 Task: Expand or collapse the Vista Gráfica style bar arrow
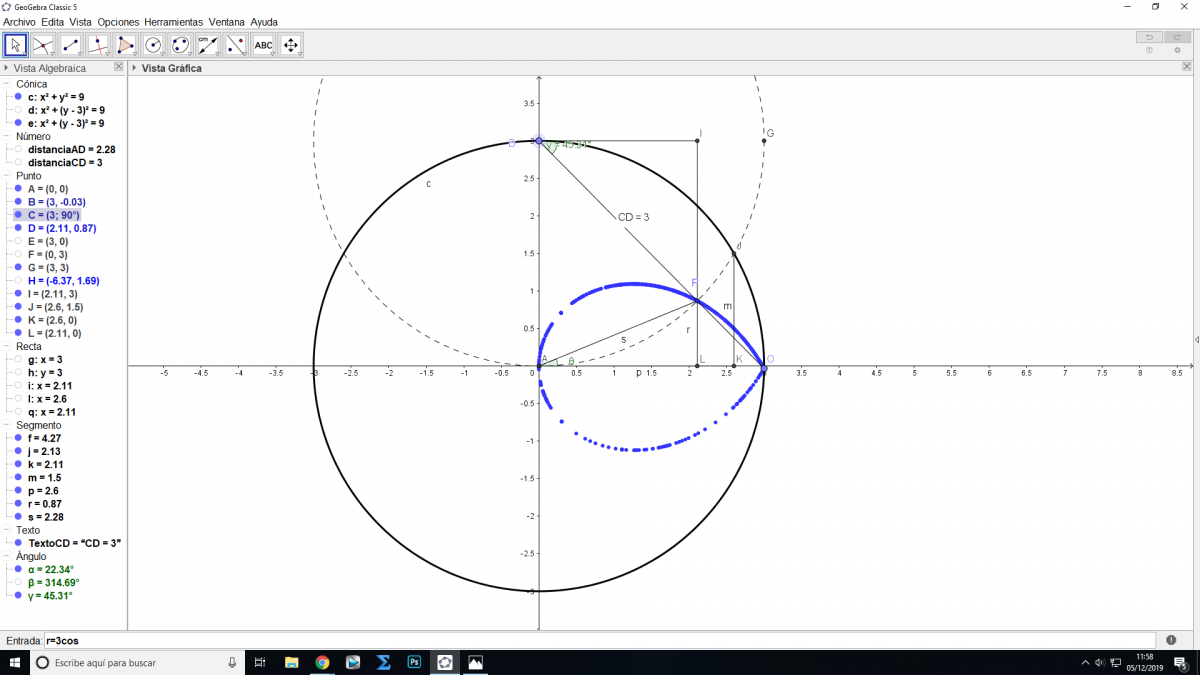coord(134,68)
